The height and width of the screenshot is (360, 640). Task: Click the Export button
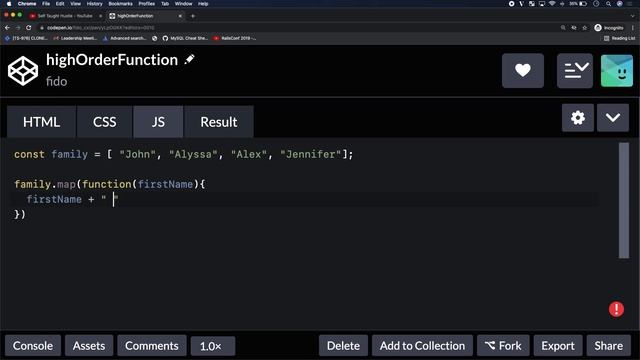(558, 346)
